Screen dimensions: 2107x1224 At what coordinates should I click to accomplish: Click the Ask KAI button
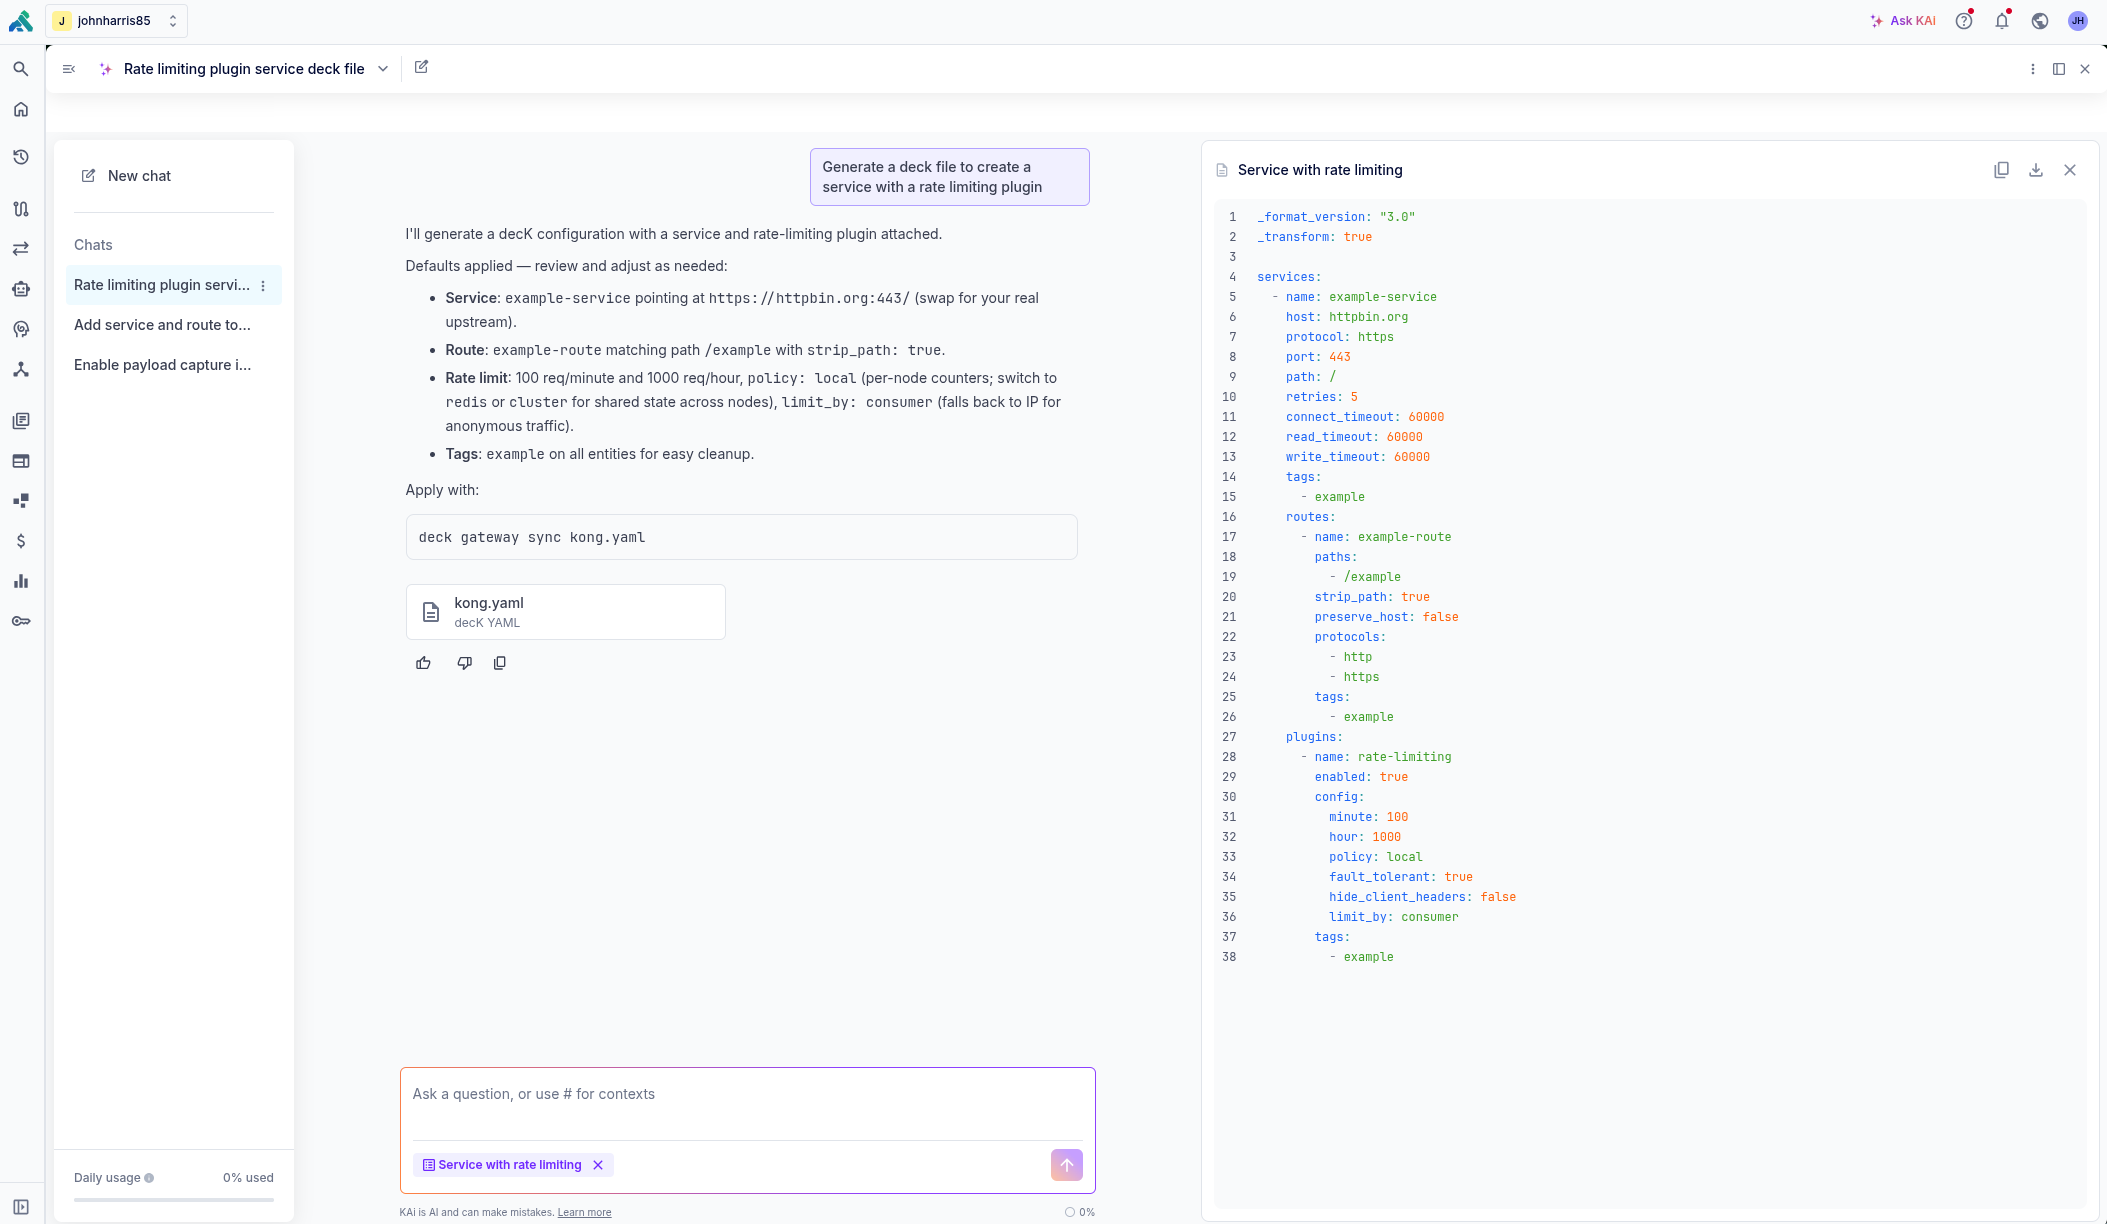(1903, 21)
